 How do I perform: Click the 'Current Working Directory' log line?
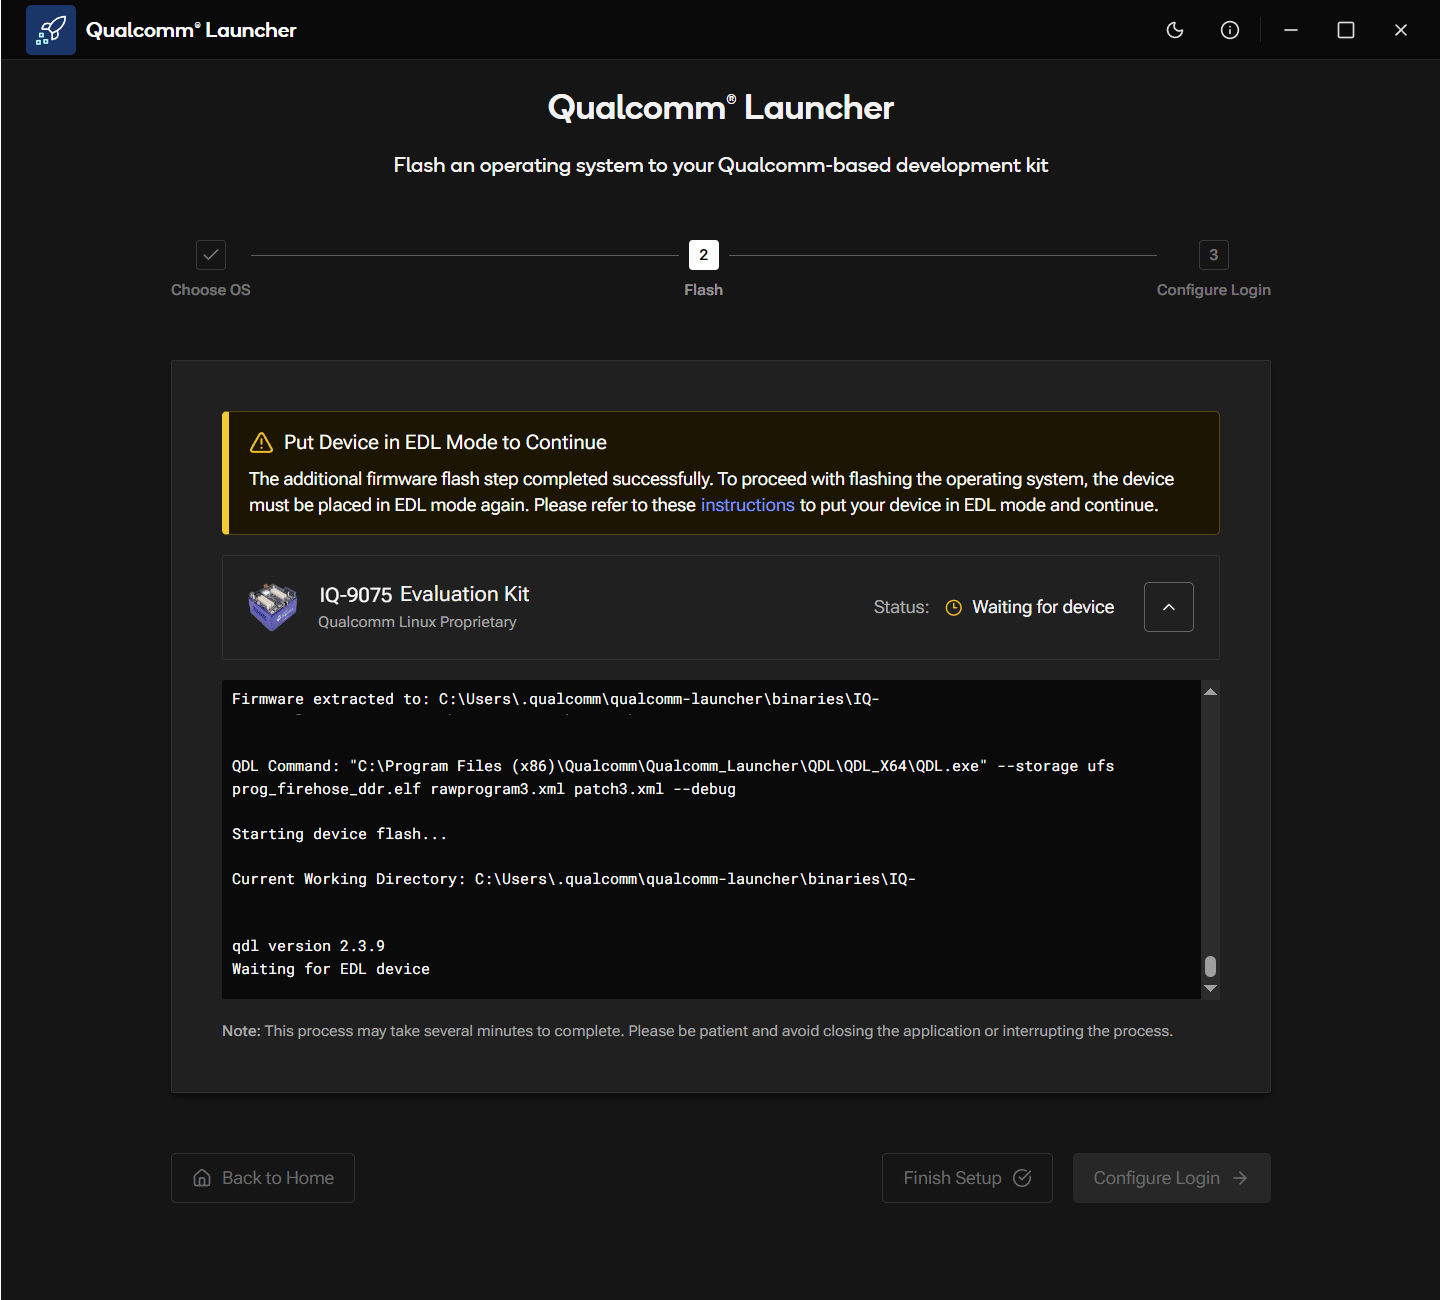point(574,879)
